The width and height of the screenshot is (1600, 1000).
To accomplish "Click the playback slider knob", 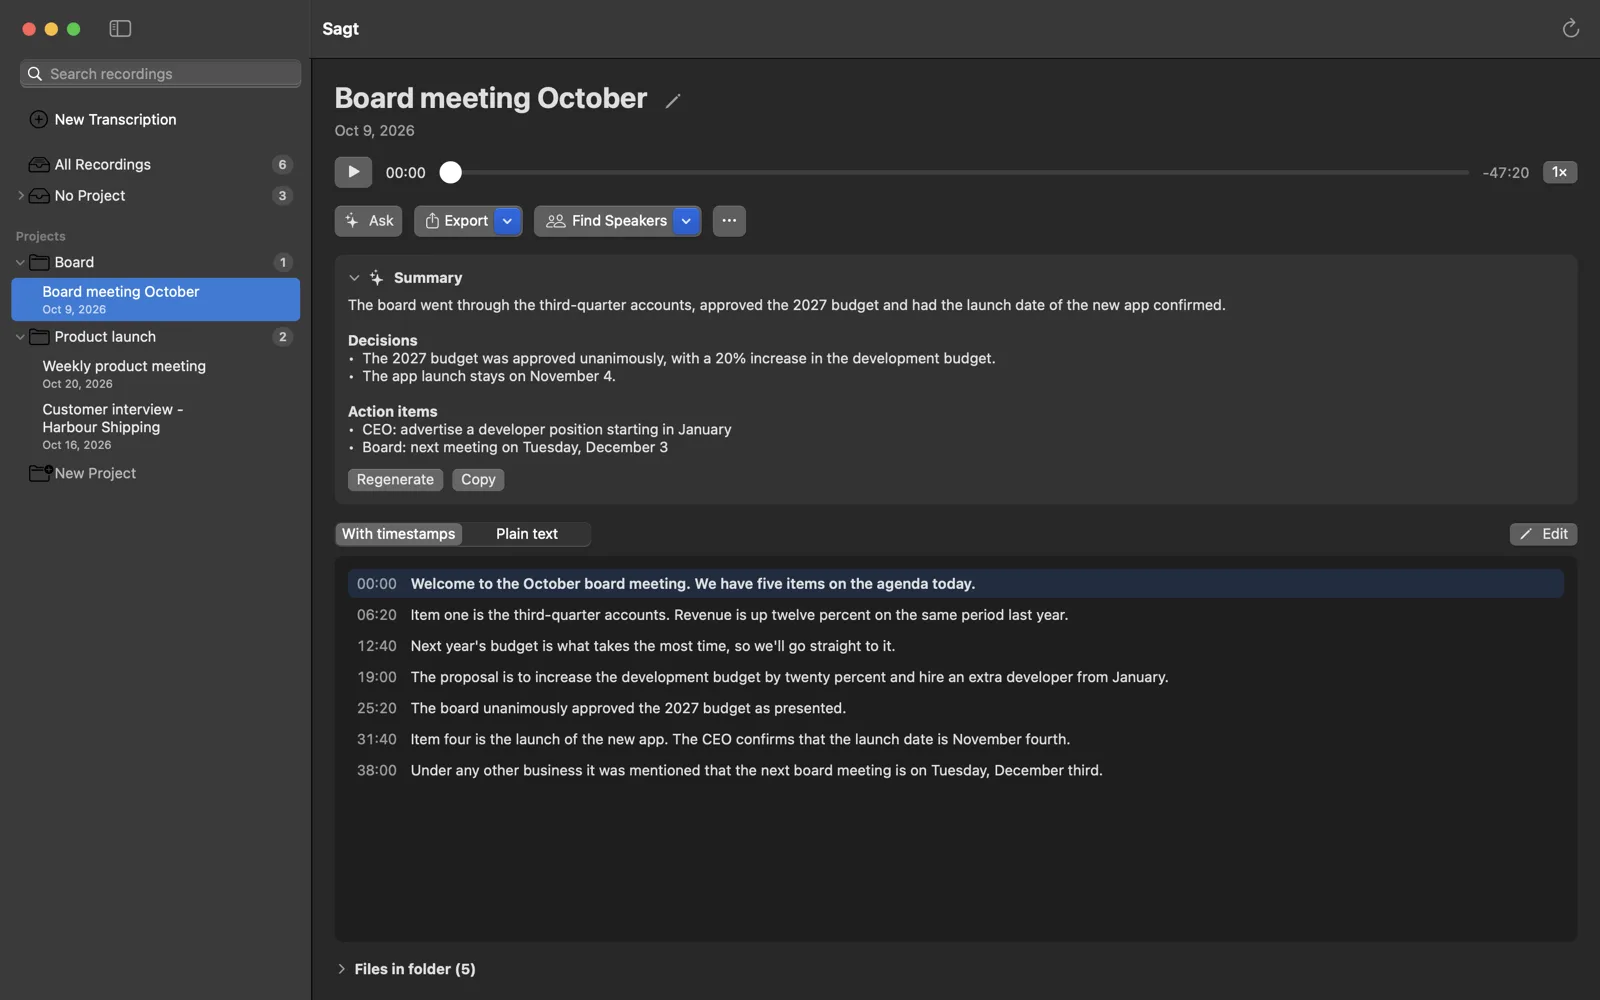I will point(451,172).
